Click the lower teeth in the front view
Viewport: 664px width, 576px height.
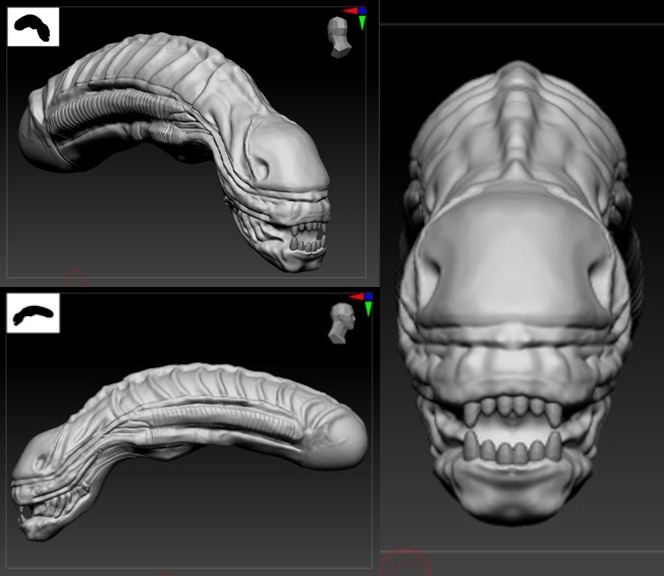click(x=512, y=449)
